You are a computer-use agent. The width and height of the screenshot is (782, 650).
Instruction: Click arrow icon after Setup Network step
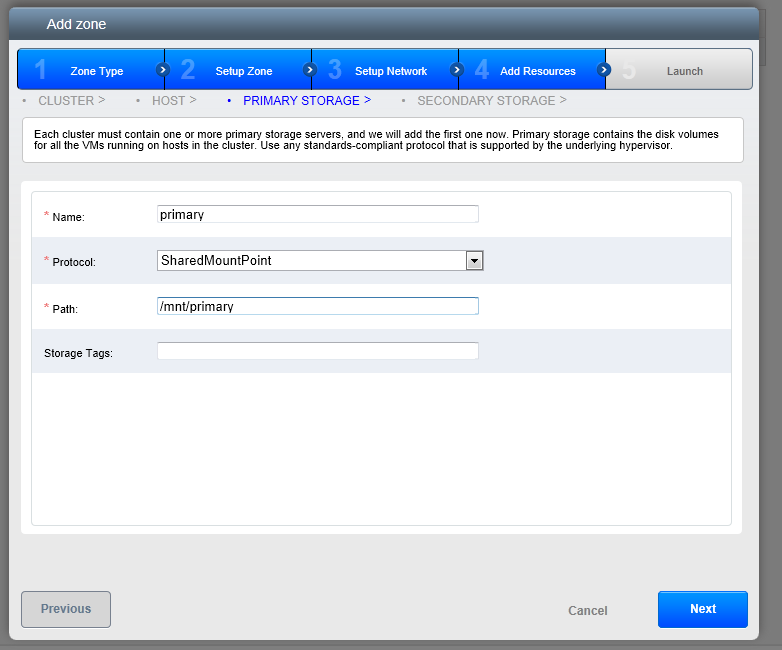click(x=457, y=69)
